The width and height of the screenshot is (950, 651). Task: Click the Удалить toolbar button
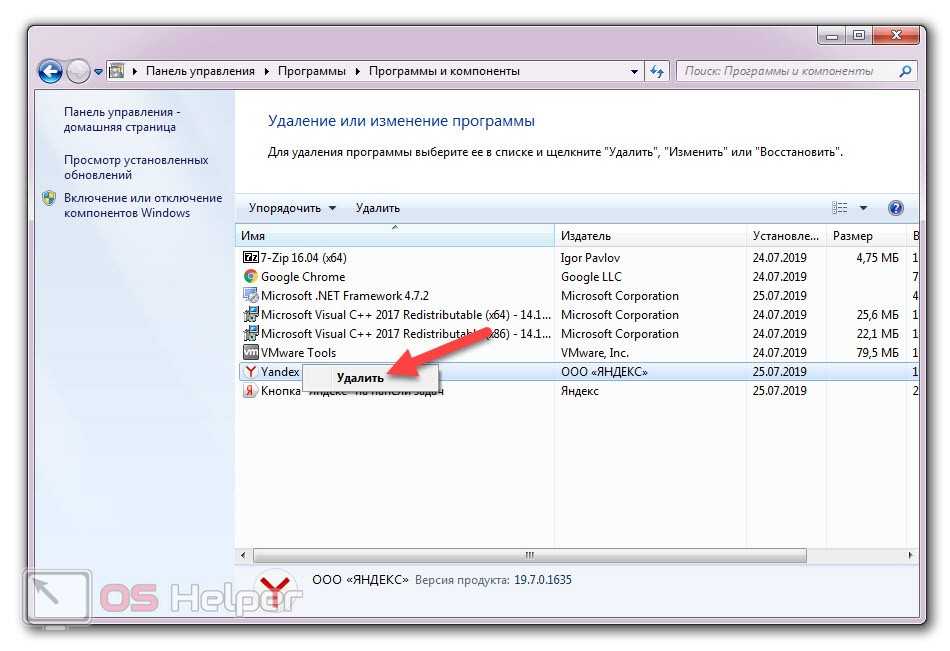click(377, 208)
